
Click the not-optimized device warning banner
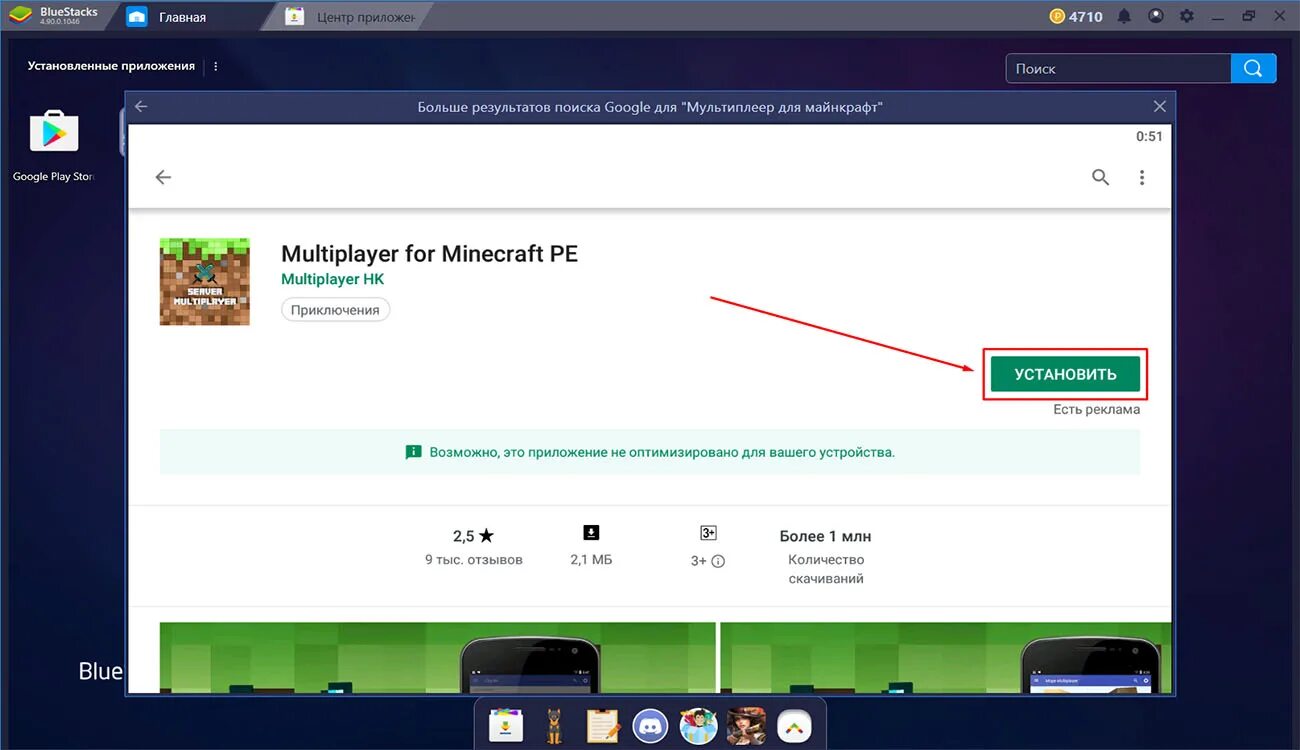coord(650,452)
